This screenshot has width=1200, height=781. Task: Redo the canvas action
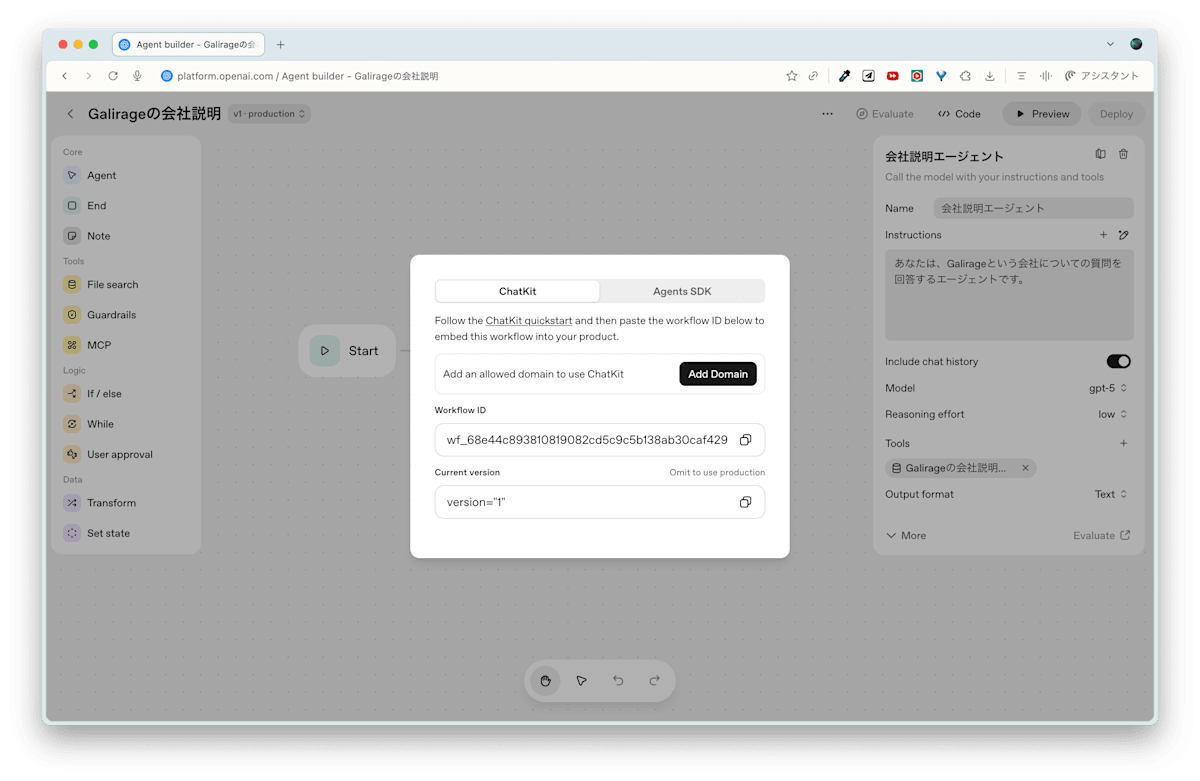[x=654, y=681]
